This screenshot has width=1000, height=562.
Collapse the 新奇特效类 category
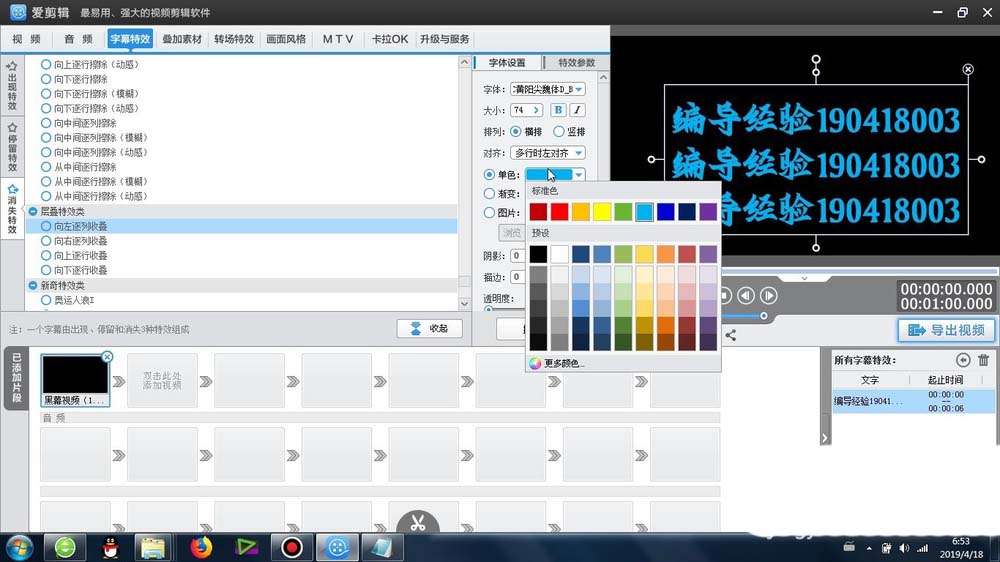pyautogui.click(x=33, y=285)
